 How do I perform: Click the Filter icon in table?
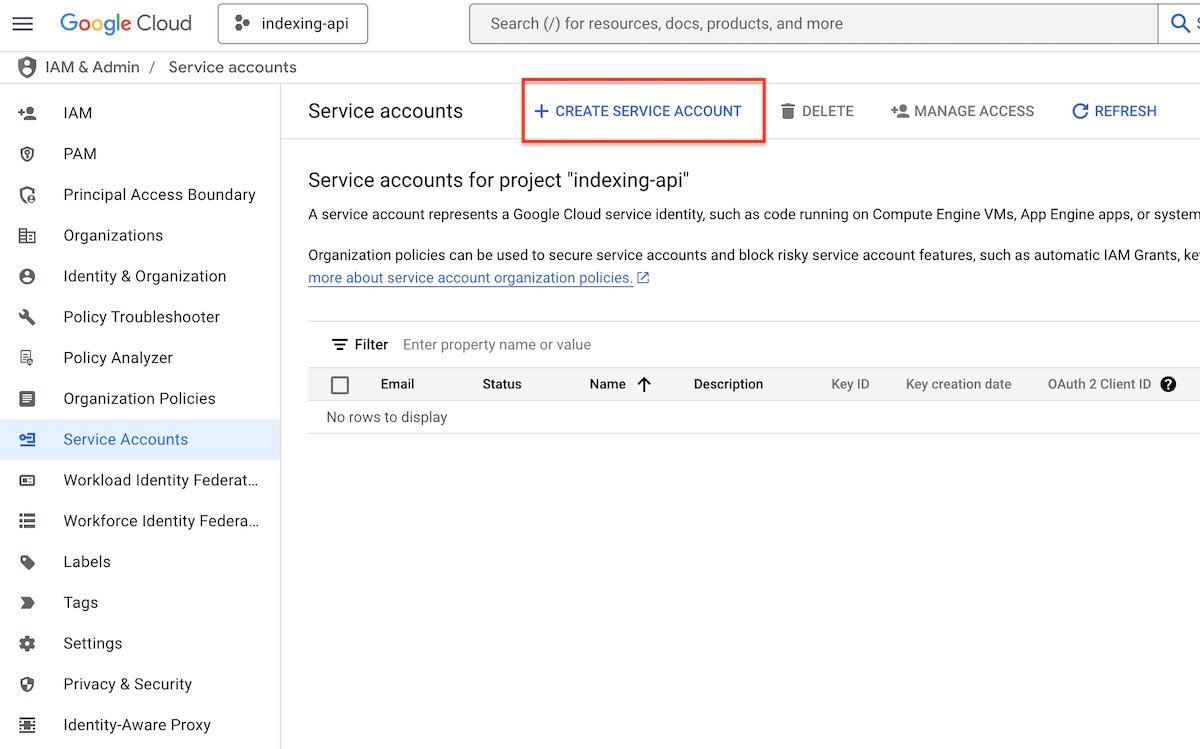340,344
